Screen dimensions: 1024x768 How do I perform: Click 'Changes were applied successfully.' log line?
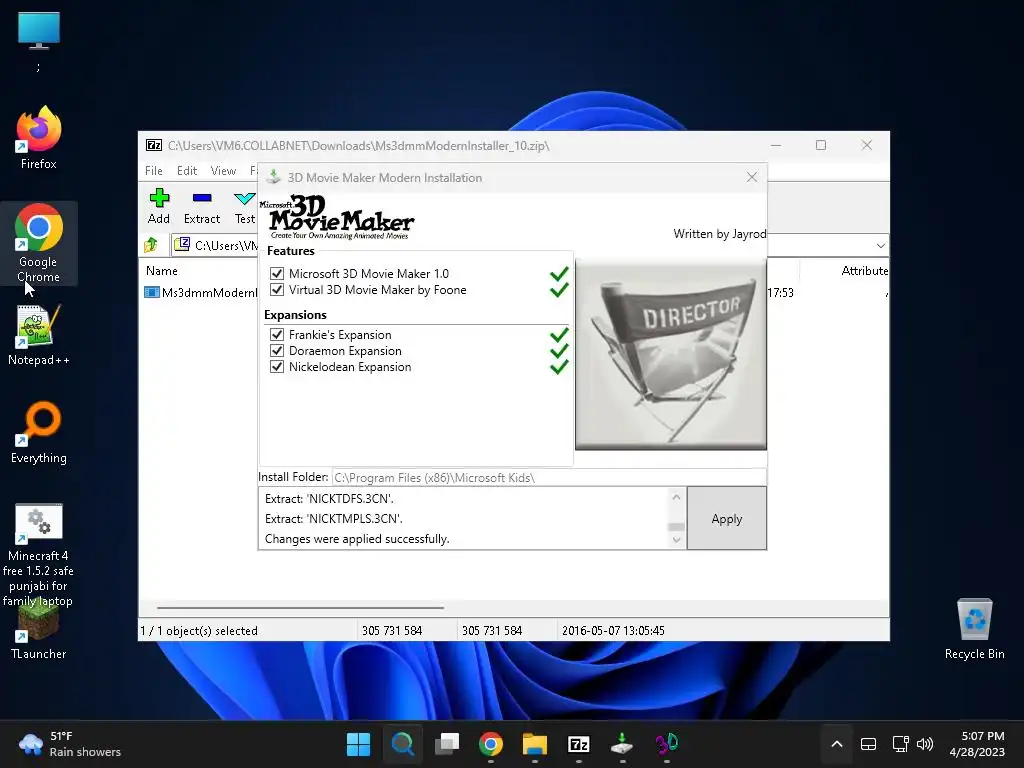(357, 539)
